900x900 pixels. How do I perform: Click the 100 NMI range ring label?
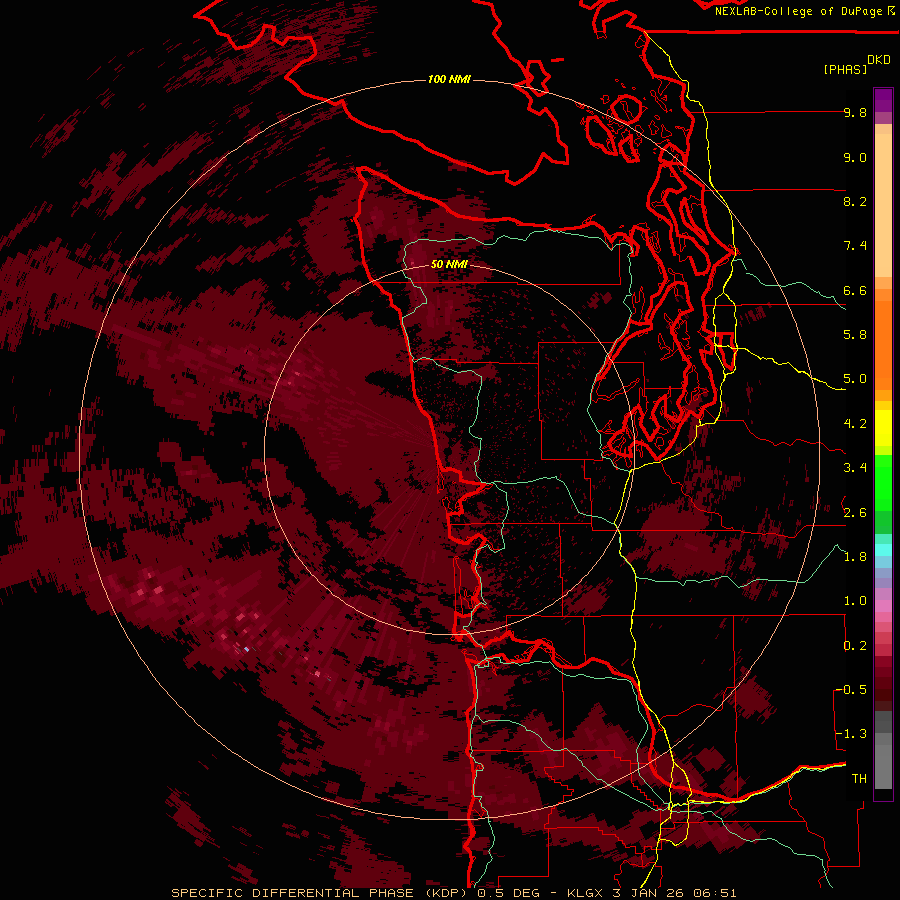coord(449,79)
